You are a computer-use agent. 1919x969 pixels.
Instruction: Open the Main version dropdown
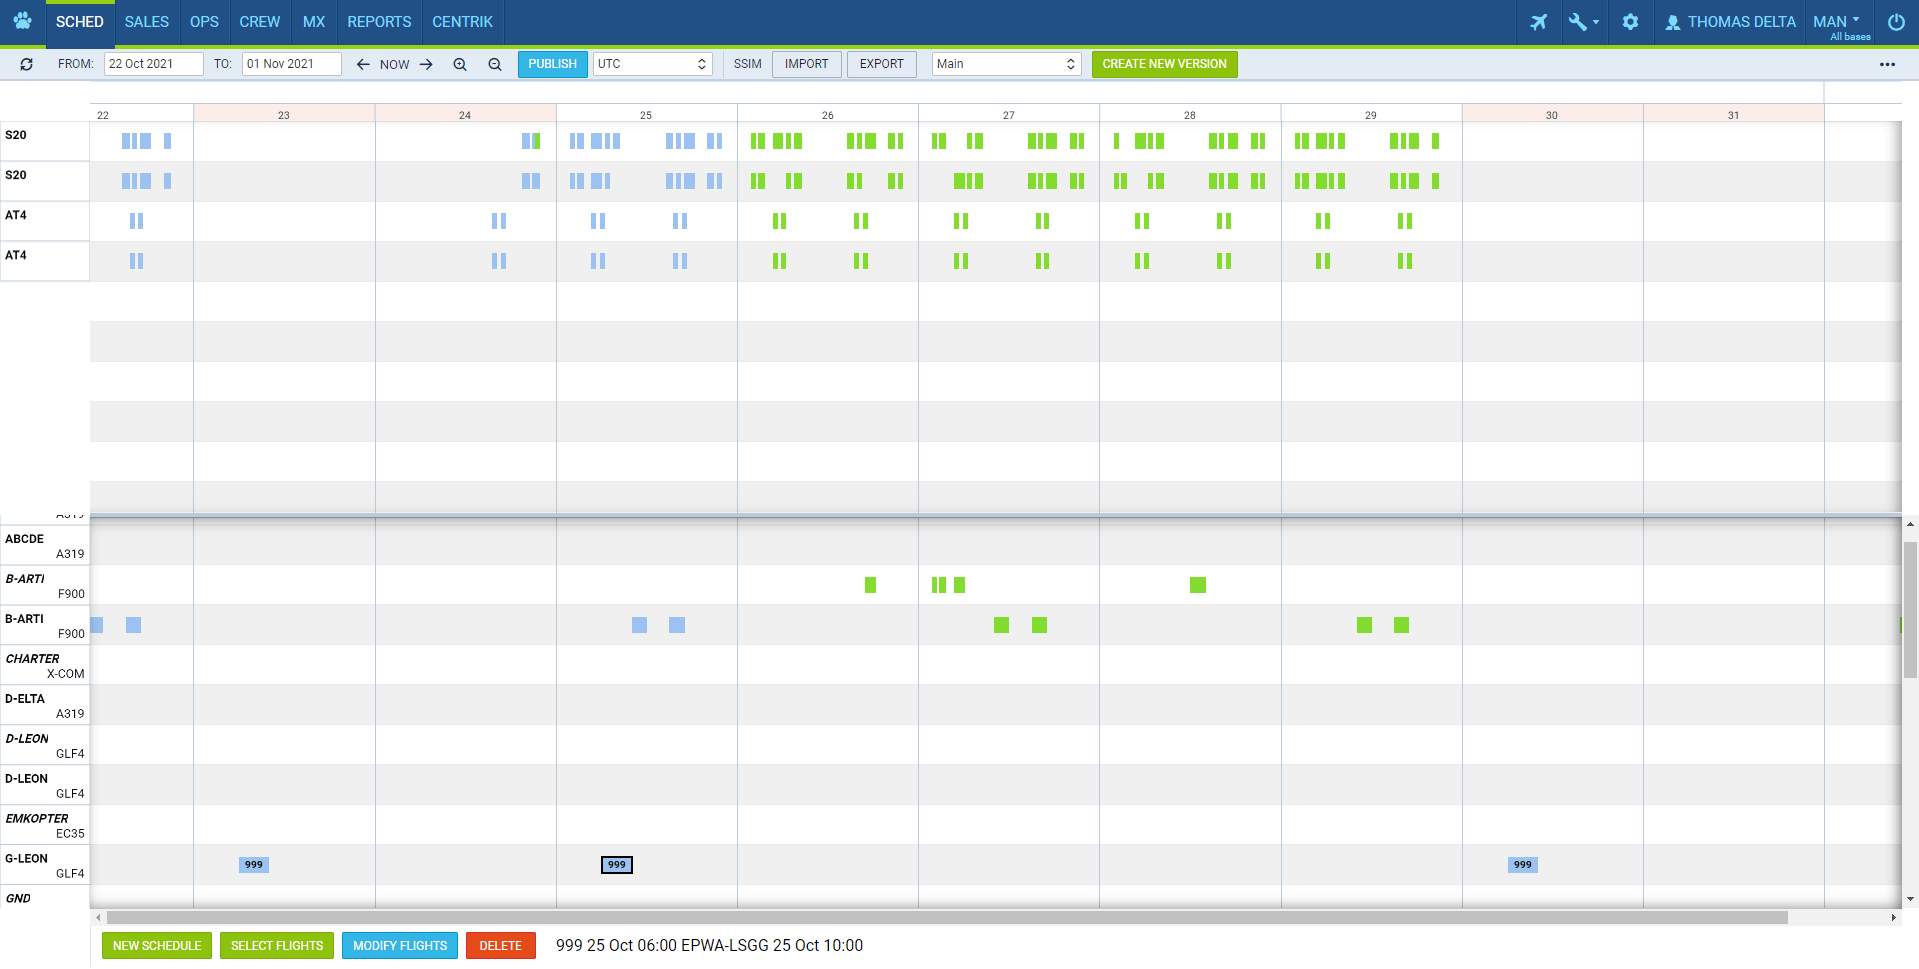coord(1005,63)
